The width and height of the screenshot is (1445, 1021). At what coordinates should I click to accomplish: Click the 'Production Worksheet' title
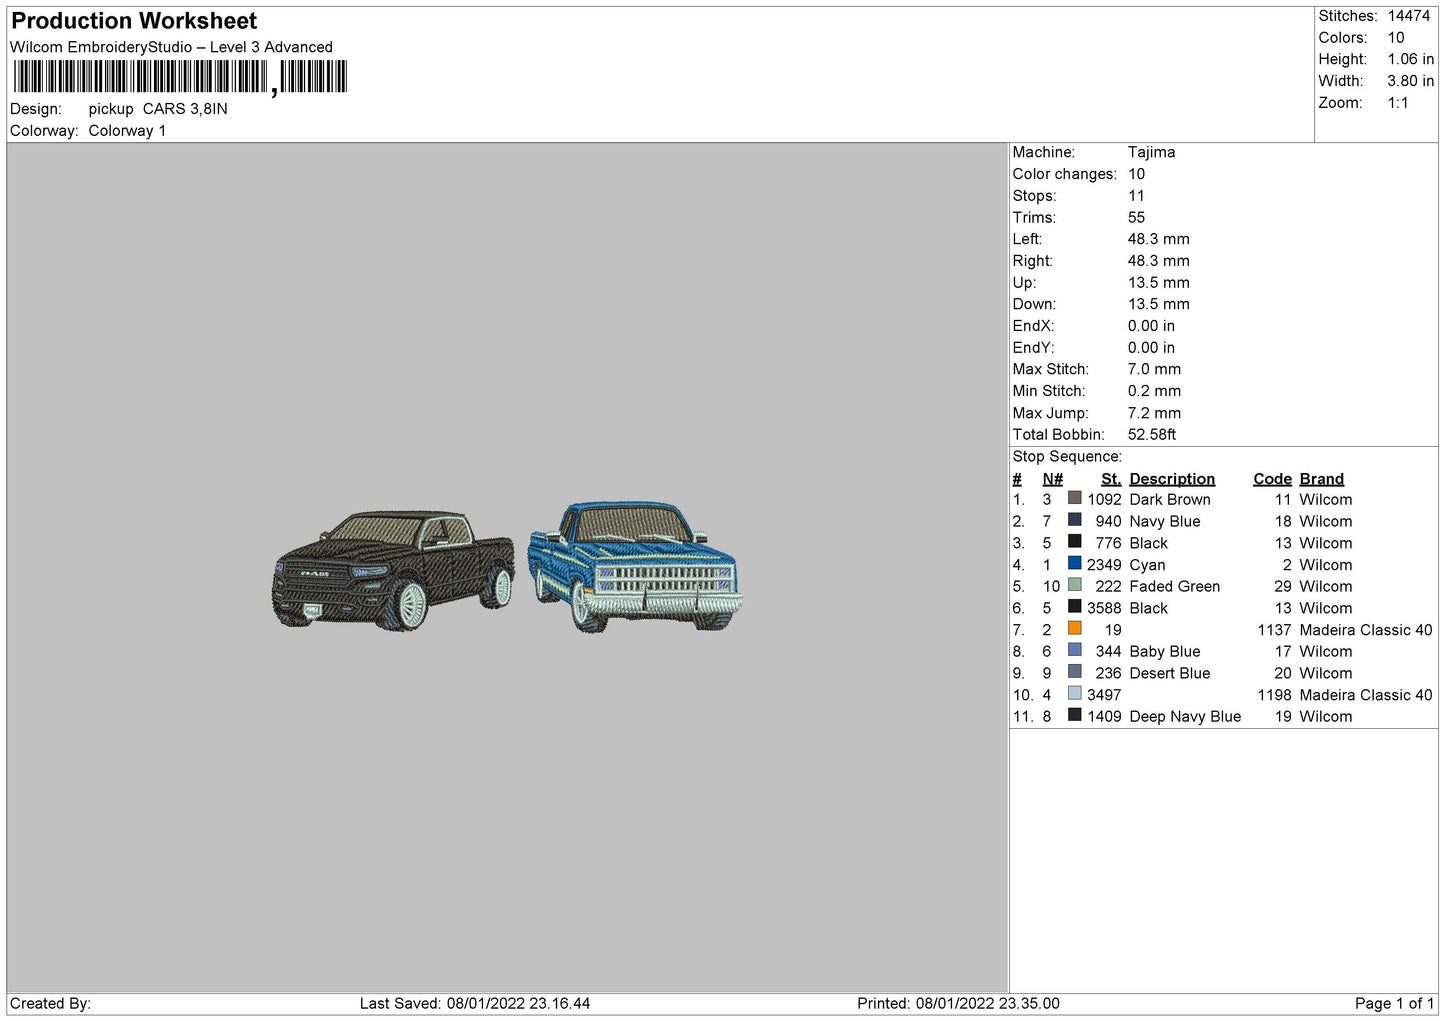tap(134, 21)
